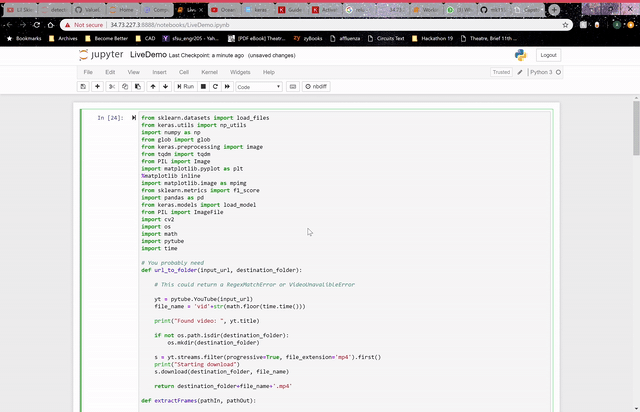Open the Insert menu

coord(159,72)
